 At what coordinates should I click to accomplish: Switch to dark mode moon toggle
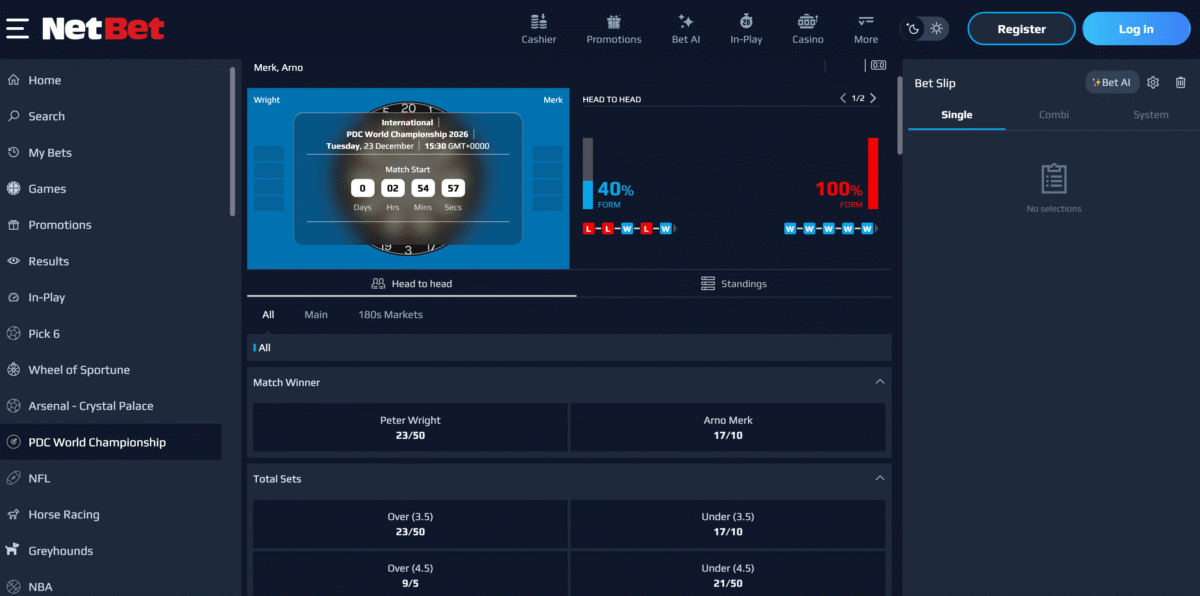914,29
